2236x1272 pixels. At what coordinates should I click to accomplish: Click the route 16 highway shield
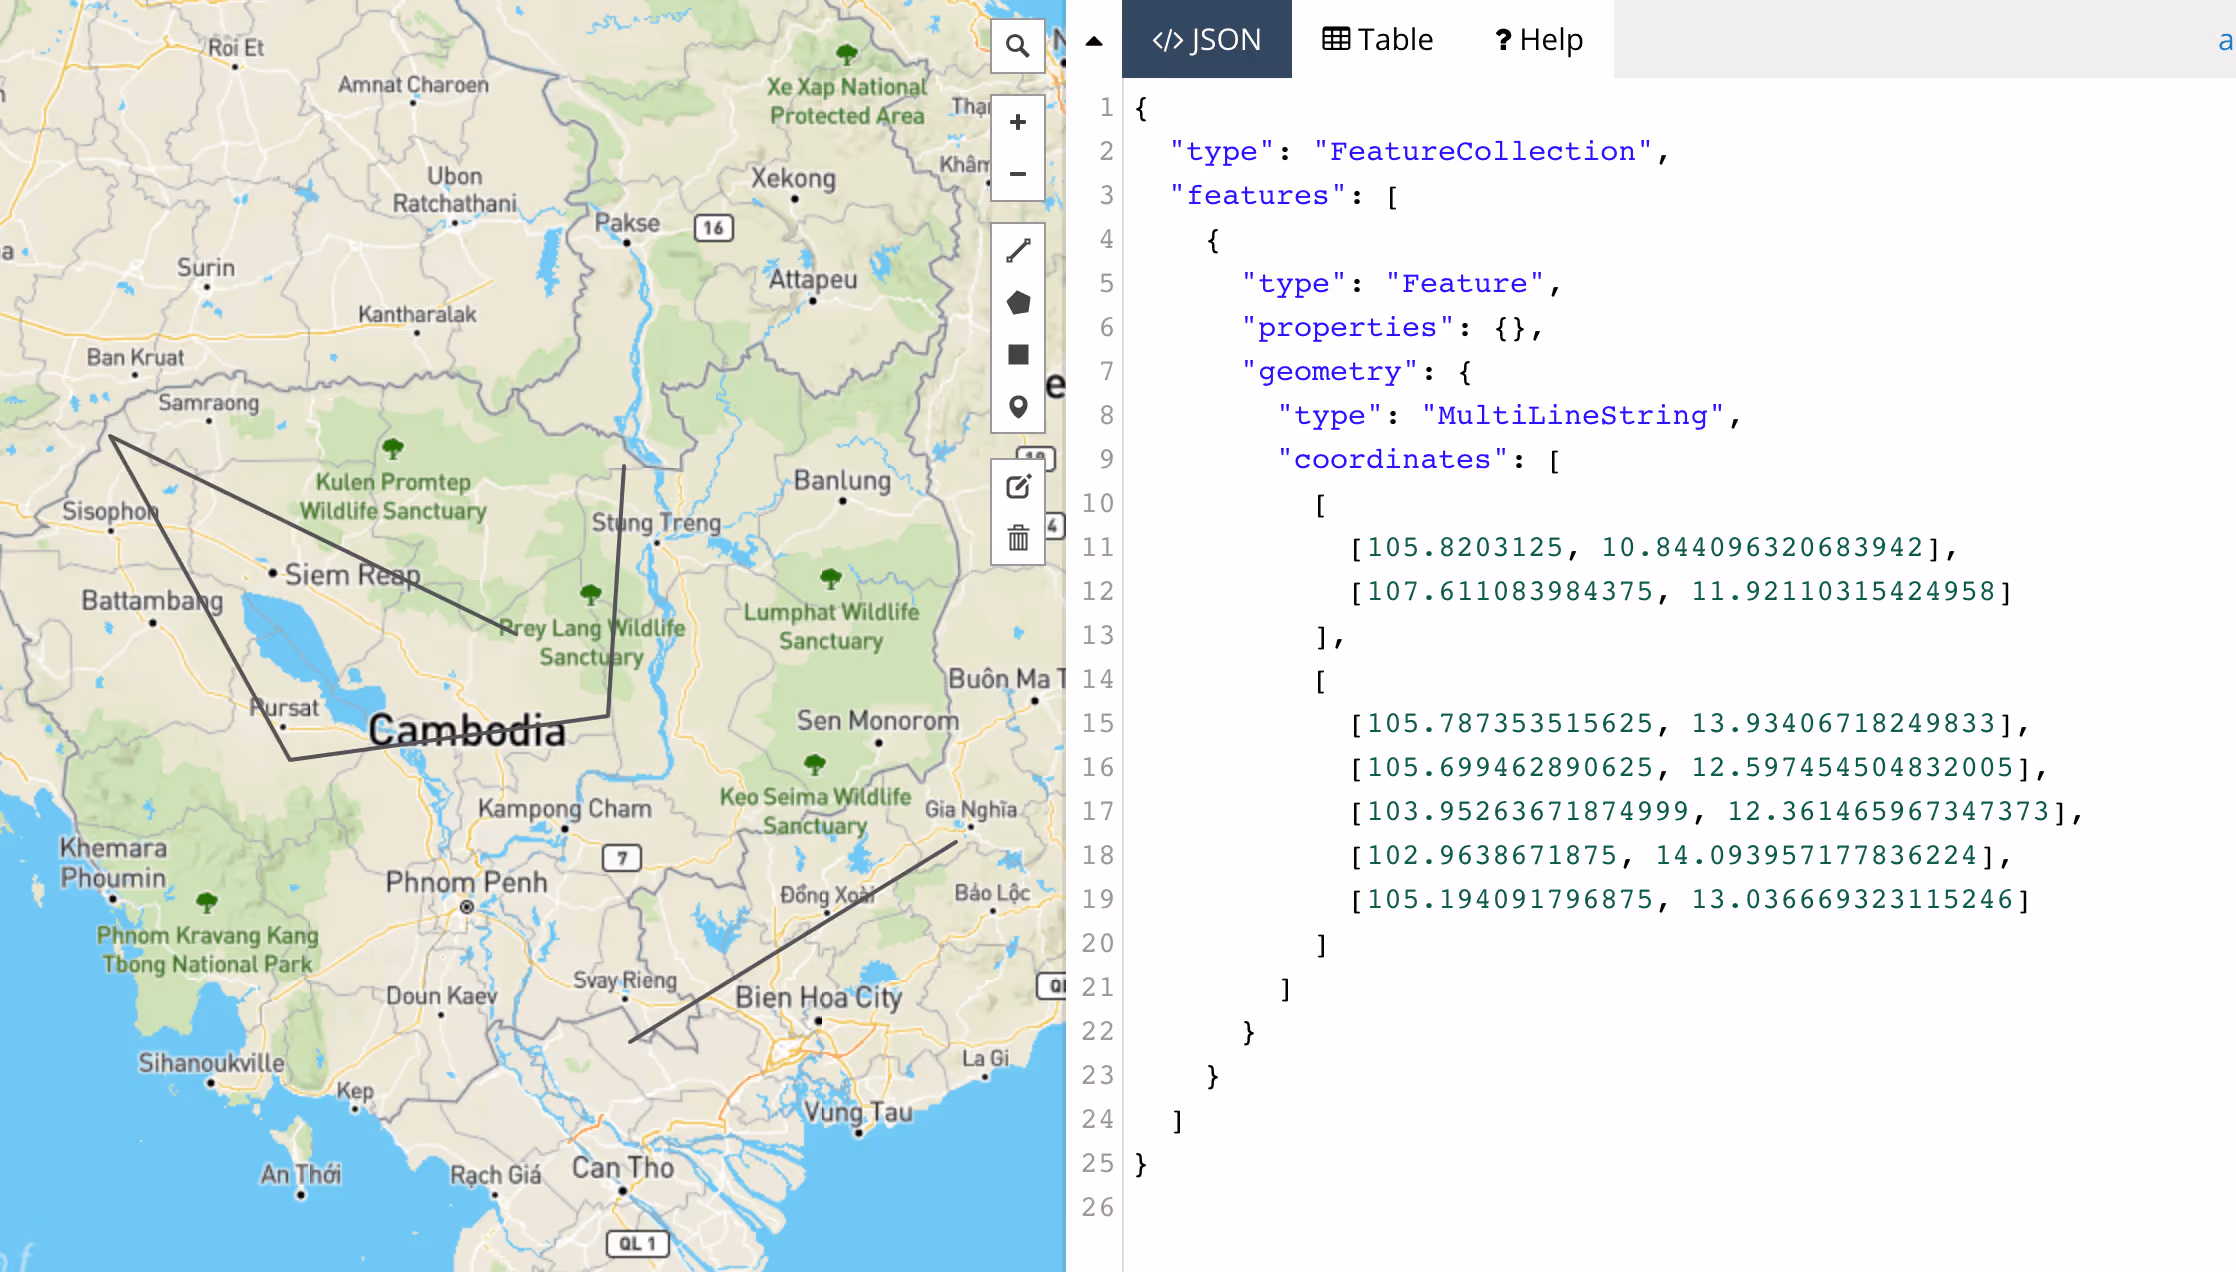tap(713, 228)
